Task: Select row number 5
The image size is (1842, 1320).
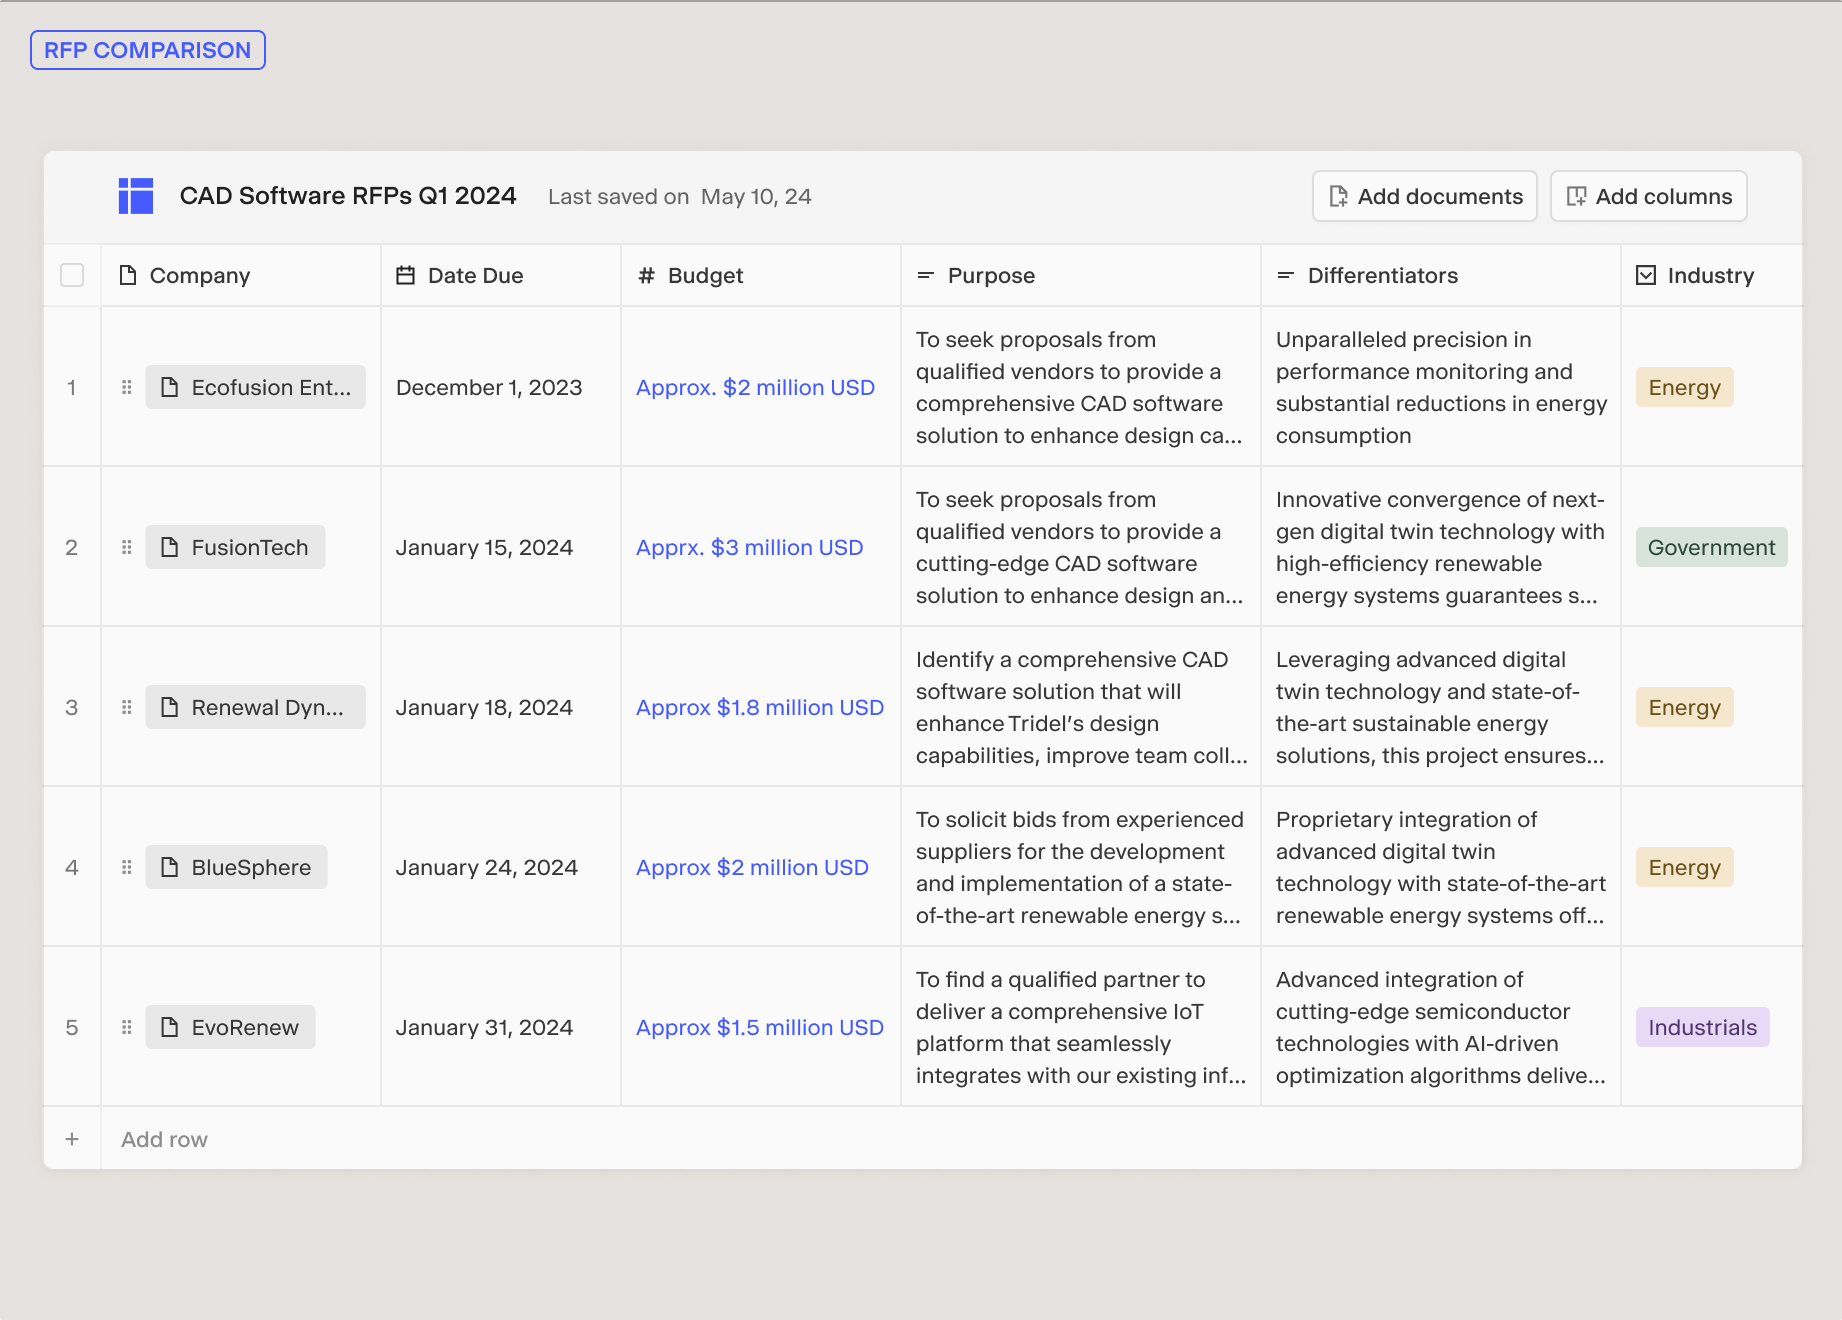Action: (72, 1027)
